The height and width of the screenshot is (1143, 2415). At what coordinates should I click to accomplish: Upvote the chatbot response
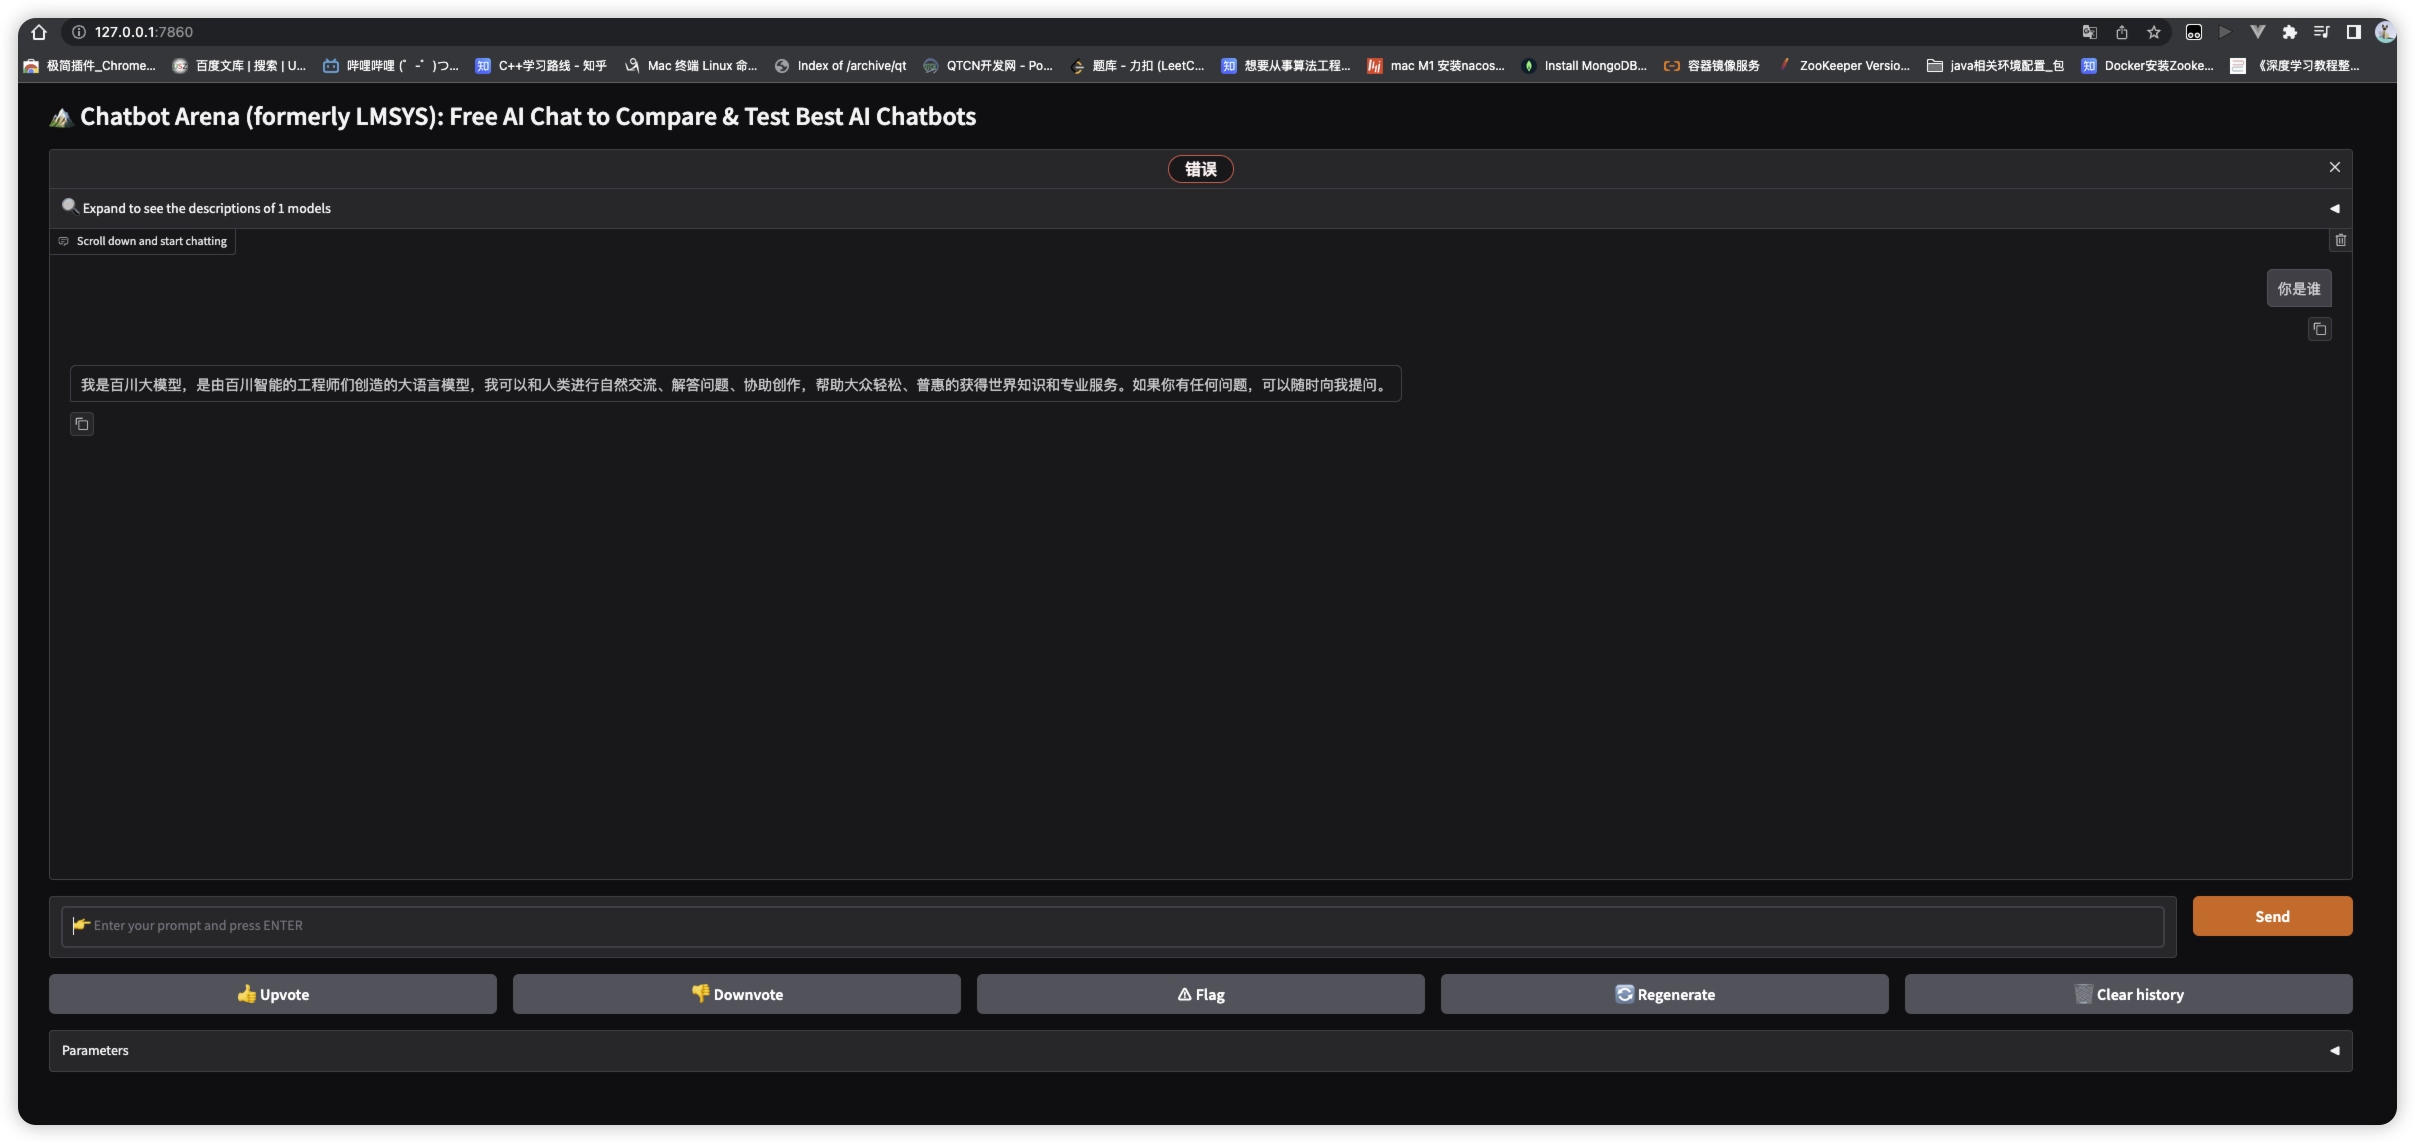click(272, 994)
